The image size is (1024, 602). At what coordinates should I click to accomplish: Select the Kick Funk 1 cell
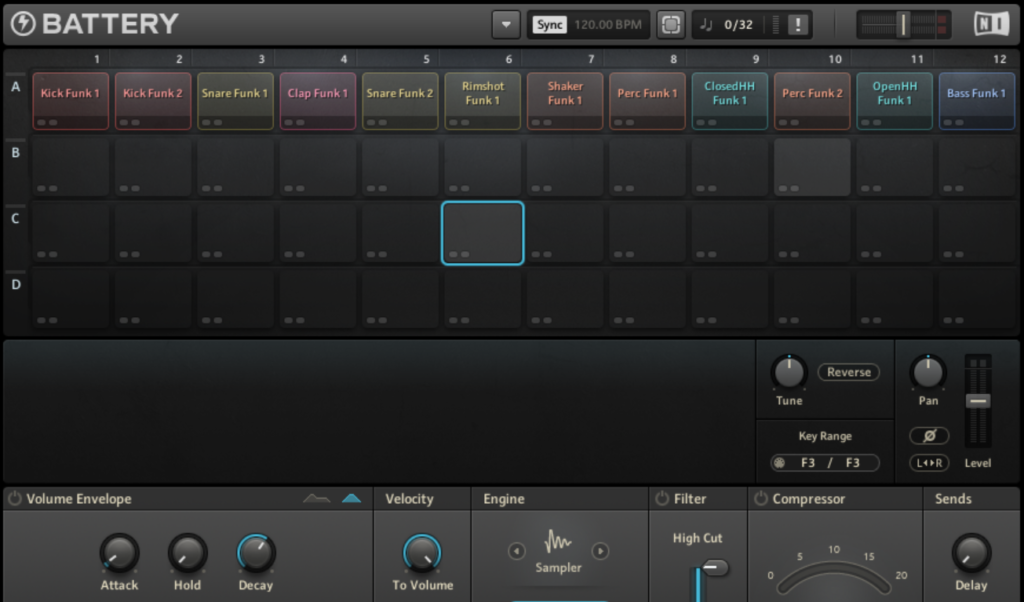tap(70, 100)
